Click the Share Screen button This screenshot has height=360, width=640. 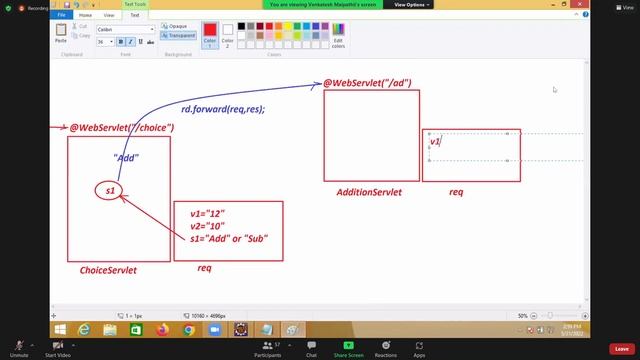coord(349,349)
